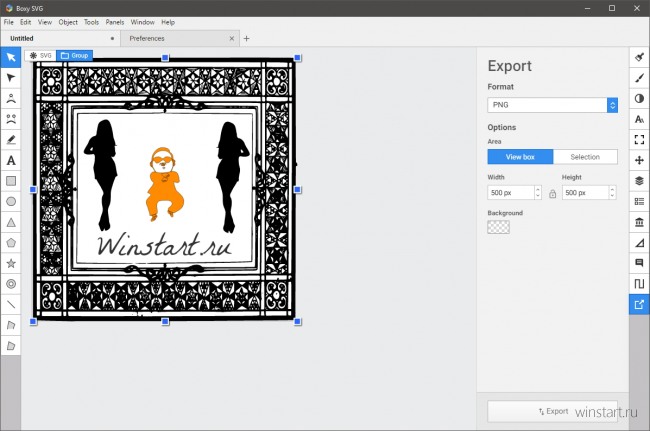
Task: Choose the freehand pencil tool
Action: [x=11, y=140]
